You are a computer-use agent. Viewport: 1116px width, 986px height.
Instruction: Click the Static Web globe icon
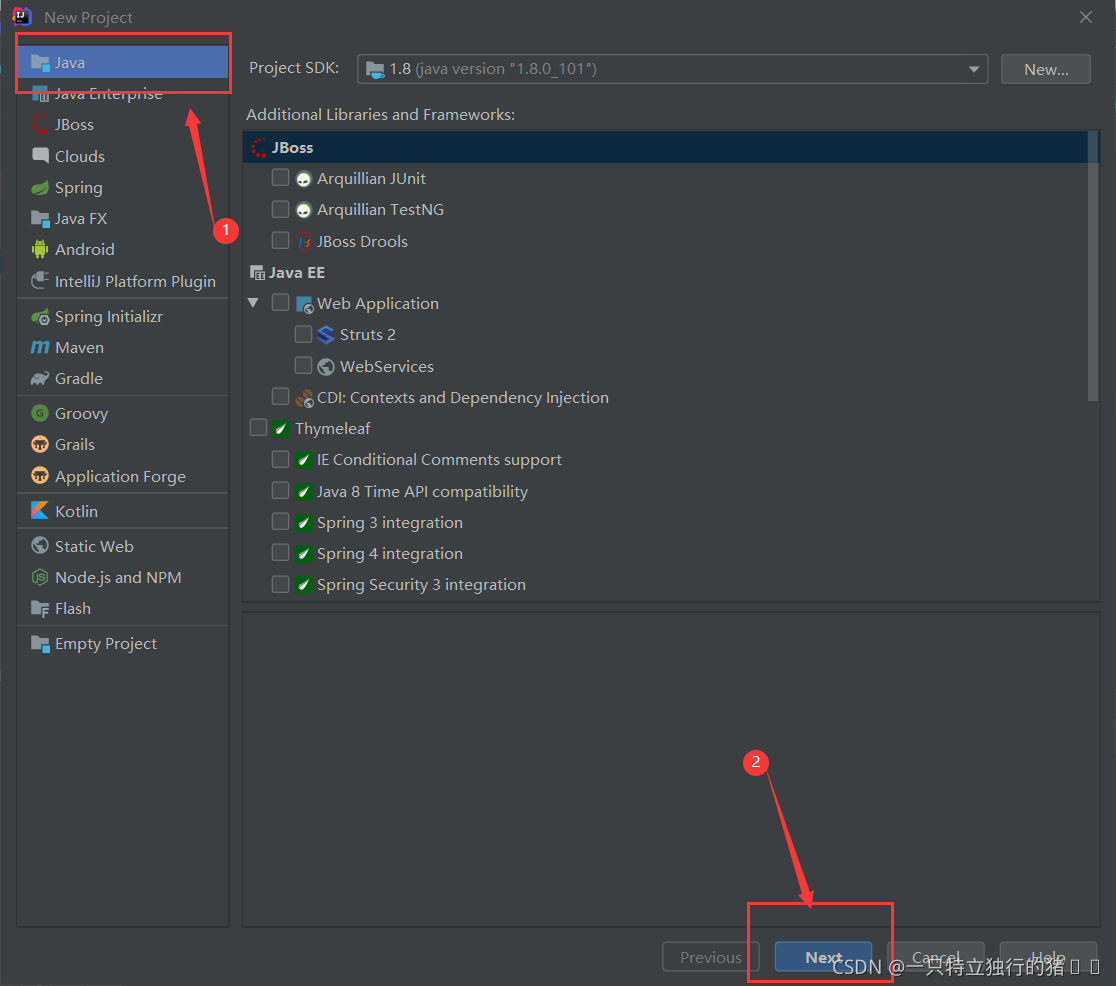(x=40, y=546)
